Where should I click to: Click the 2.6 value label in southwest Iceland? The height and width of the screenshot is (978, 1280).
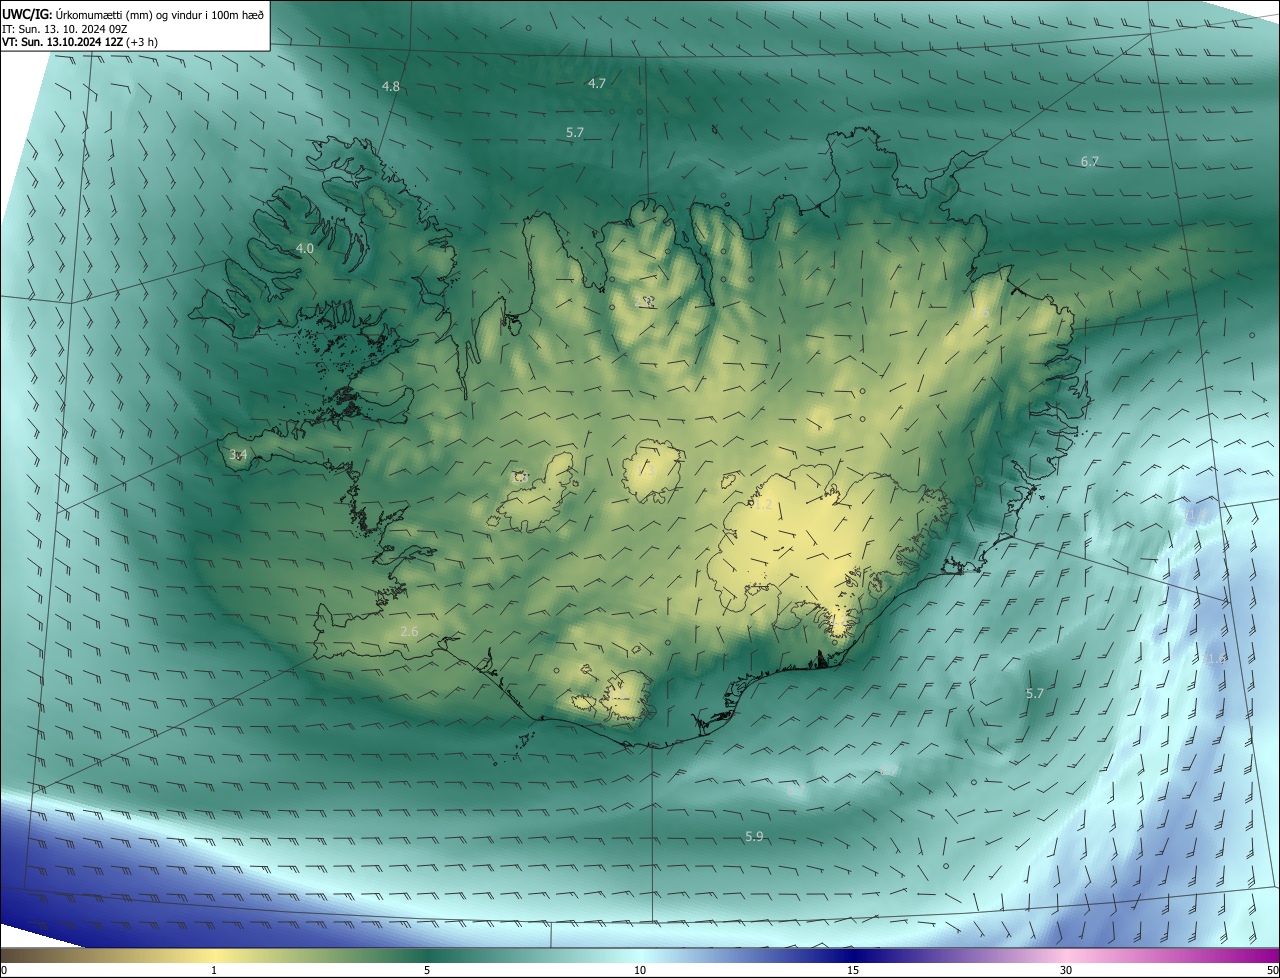coord(409,631)
